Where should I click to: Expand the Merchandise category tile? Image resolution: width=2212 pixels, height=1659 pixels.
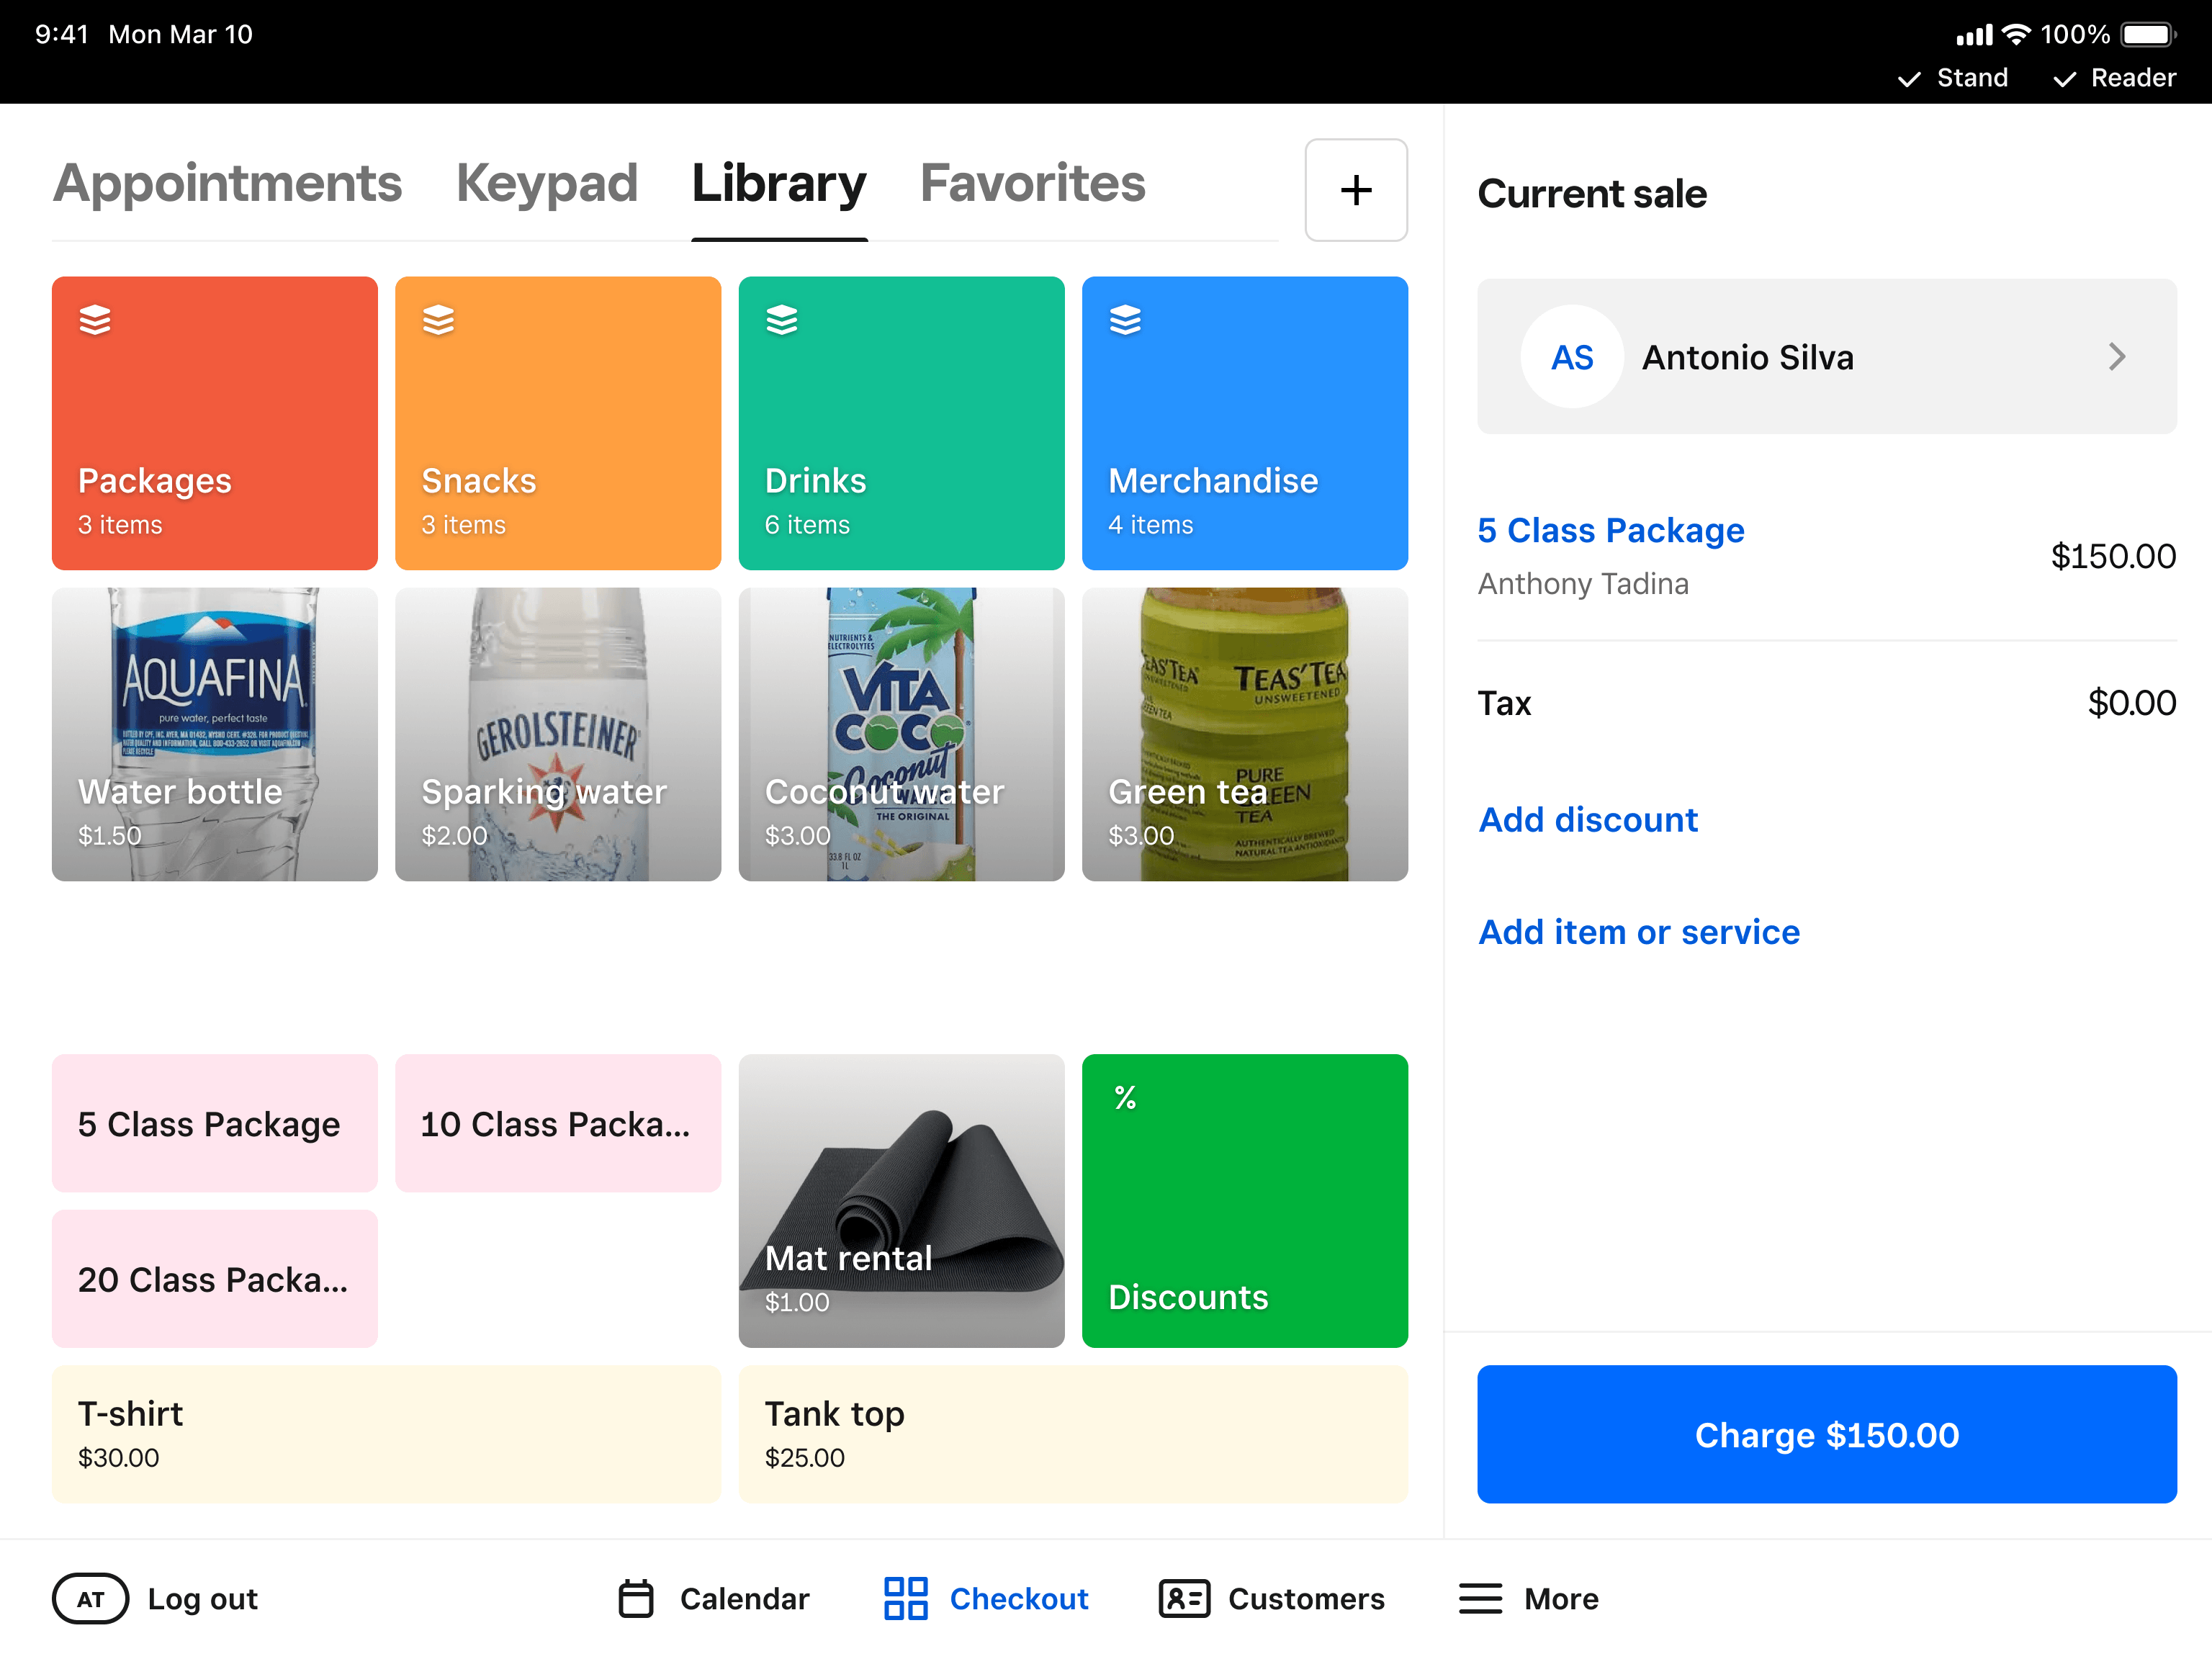[1244, 423]
